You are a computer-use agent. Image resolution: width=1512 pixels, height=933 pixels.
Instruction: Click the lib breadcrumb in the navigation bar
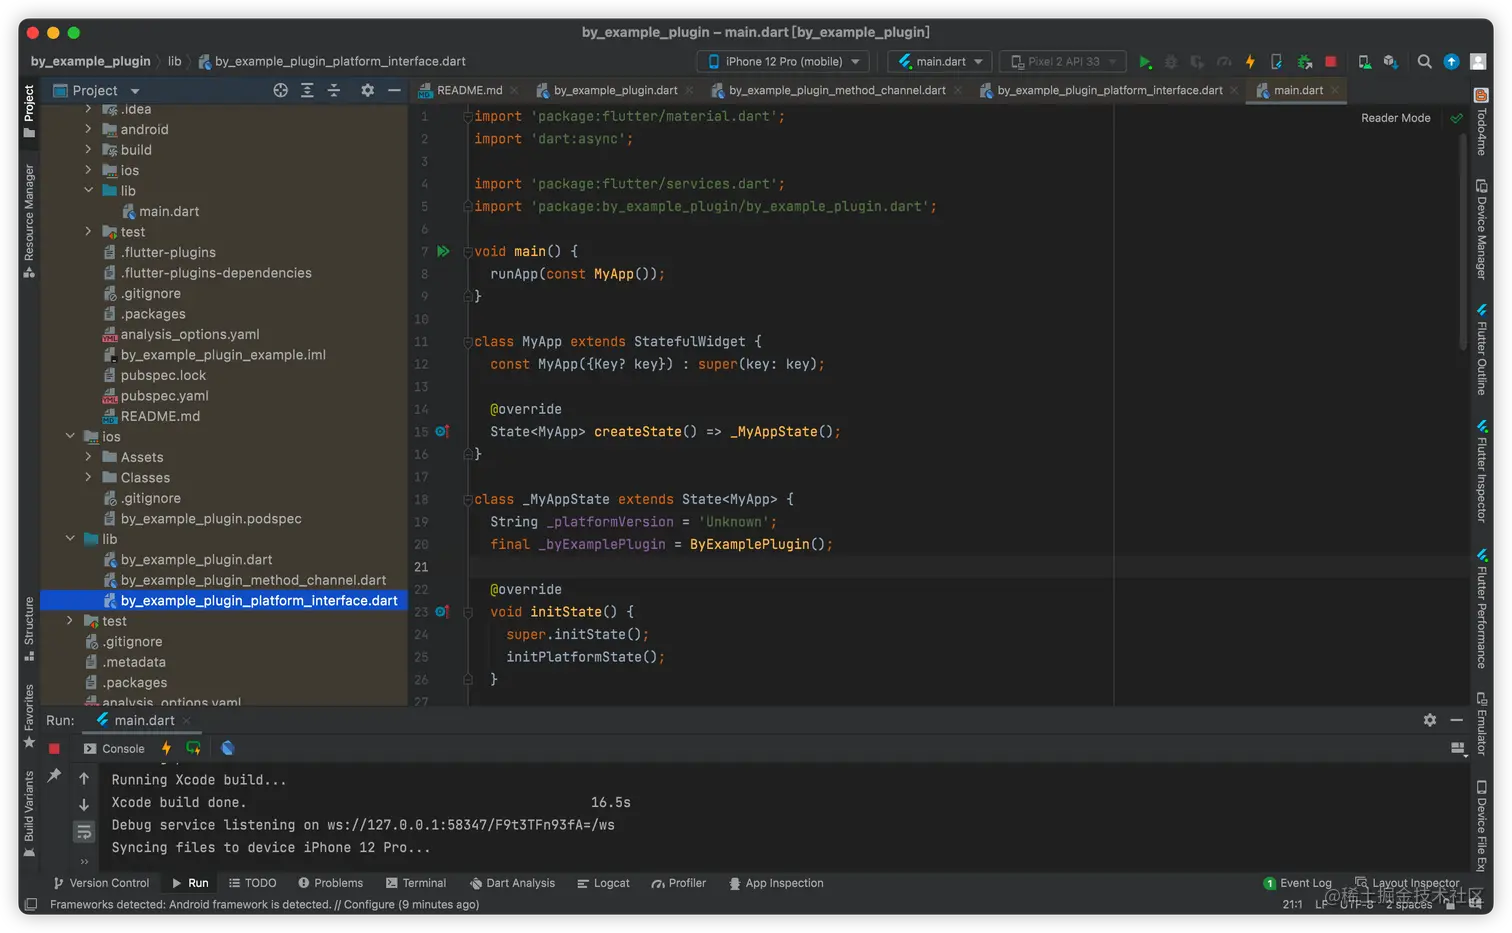tap(174, 61)
